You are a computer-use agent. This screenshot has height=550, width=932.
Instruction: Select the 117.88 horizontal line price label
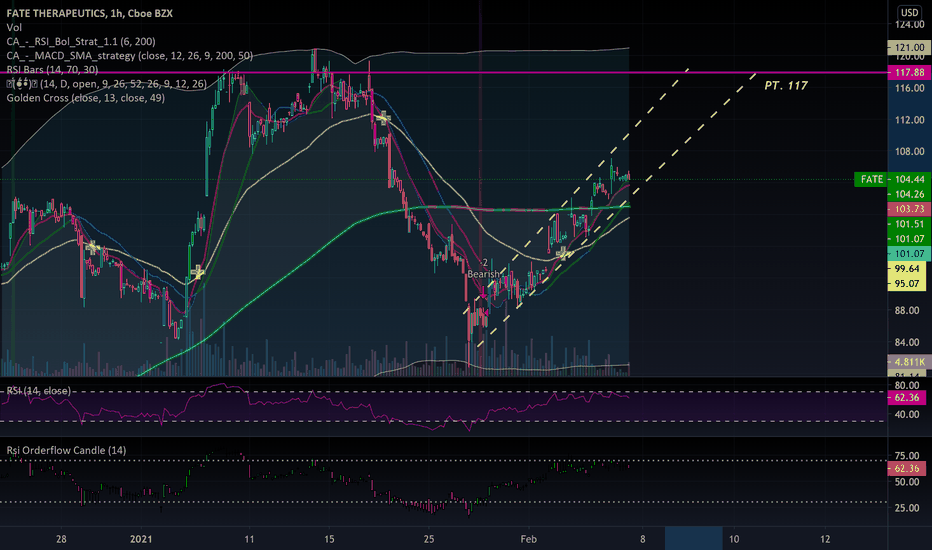(x=909, y=73)
